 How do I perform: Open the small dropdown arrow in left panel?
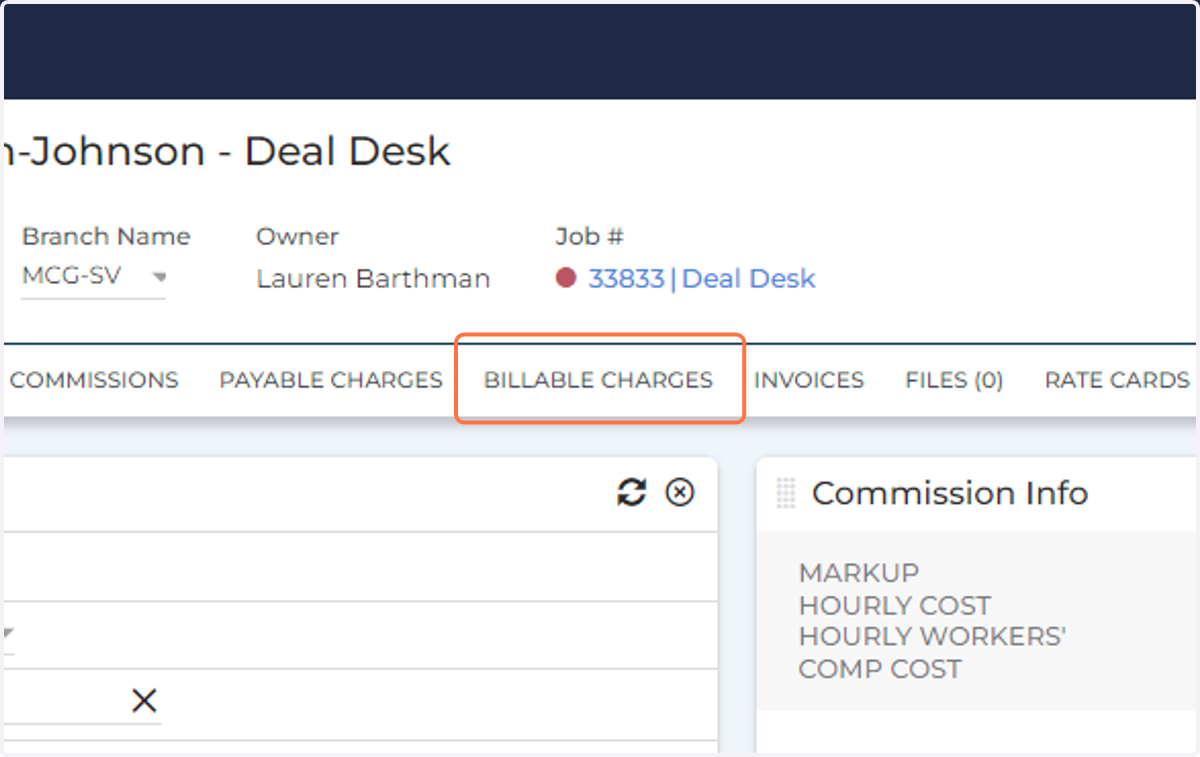click(9, 634)
